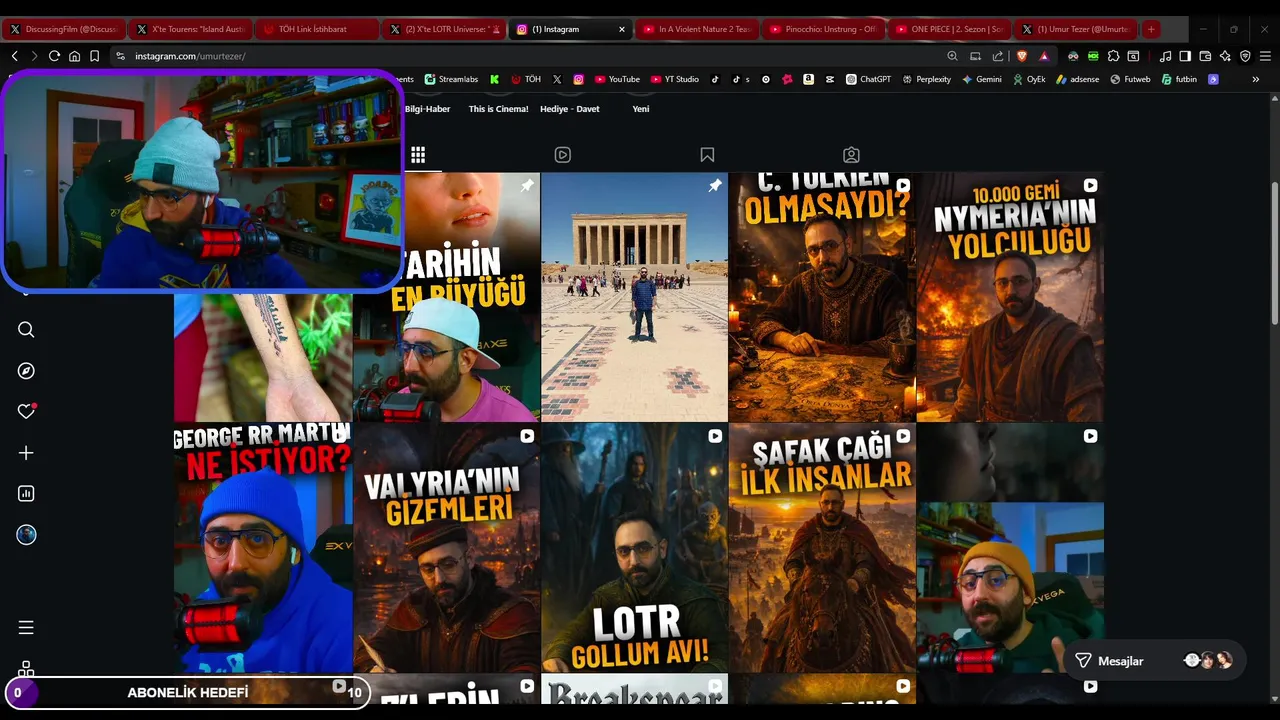Open the futbin bookmark
Screen dimensions: 1280x720
click(x=1179, y=79)
